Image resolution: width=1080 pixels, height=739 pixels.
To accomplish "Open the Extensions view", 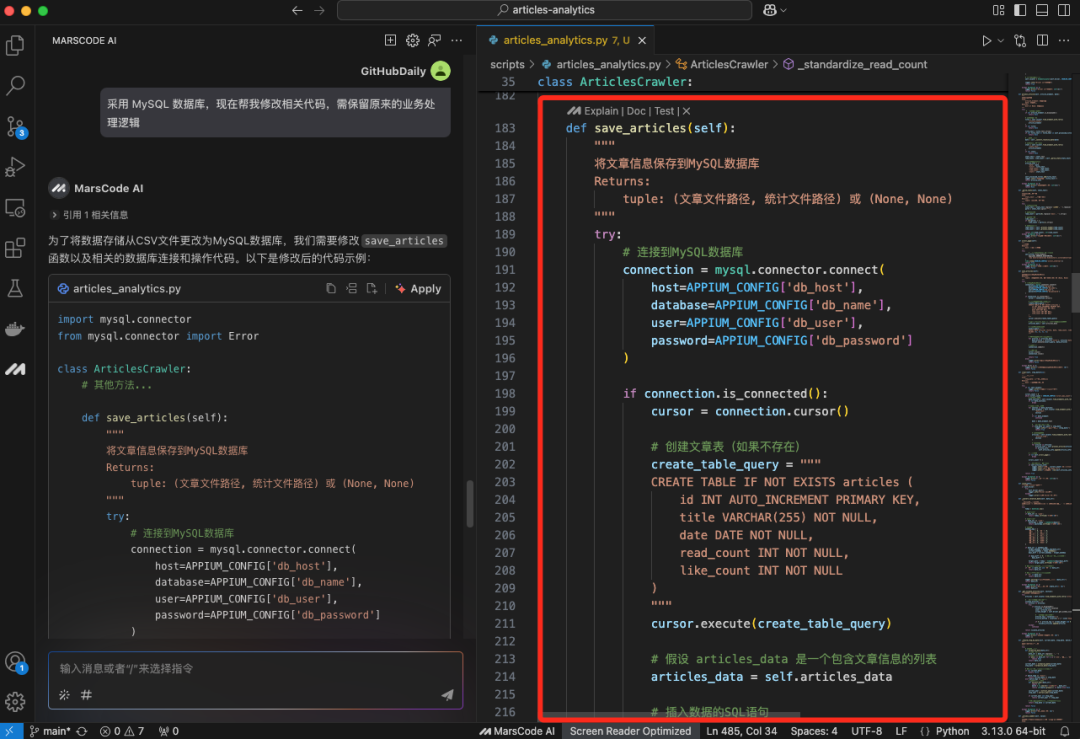I will pyautogui.click(x=15, y=248).
